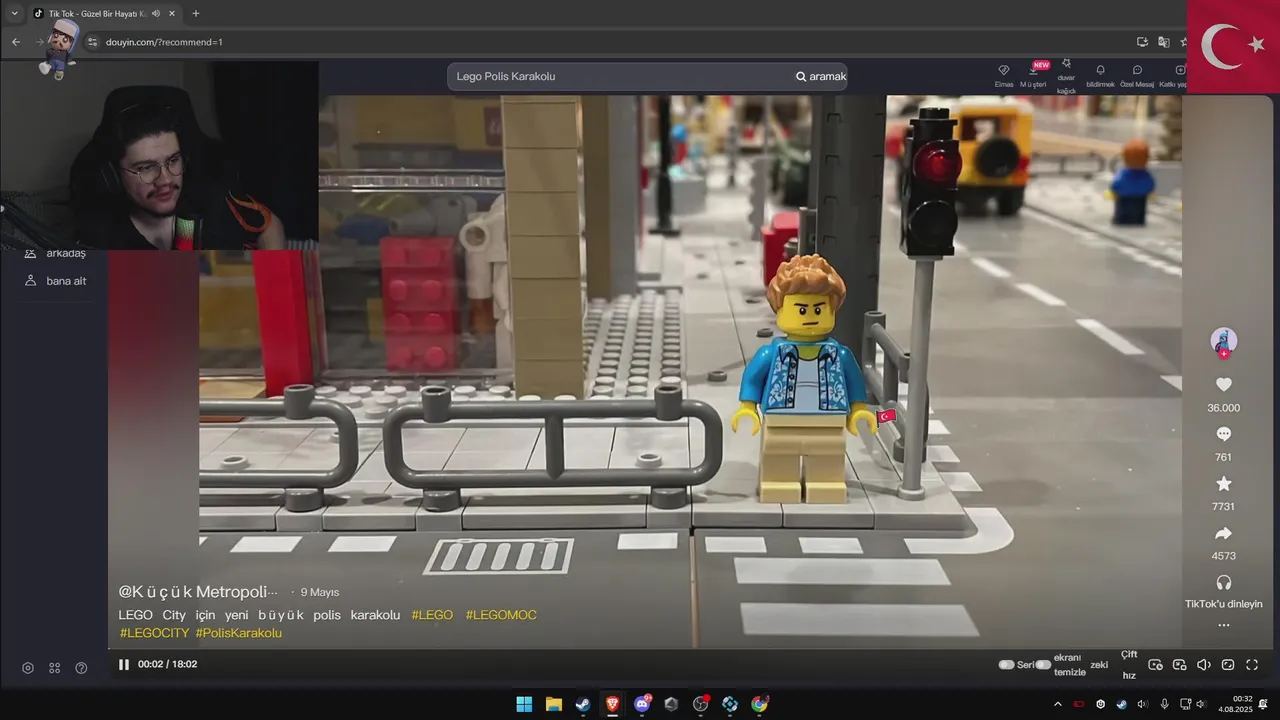Click the #LEGOMOC hashtag
The width and height of the screenshot is (1280, 720).
[x=501, y=615]
